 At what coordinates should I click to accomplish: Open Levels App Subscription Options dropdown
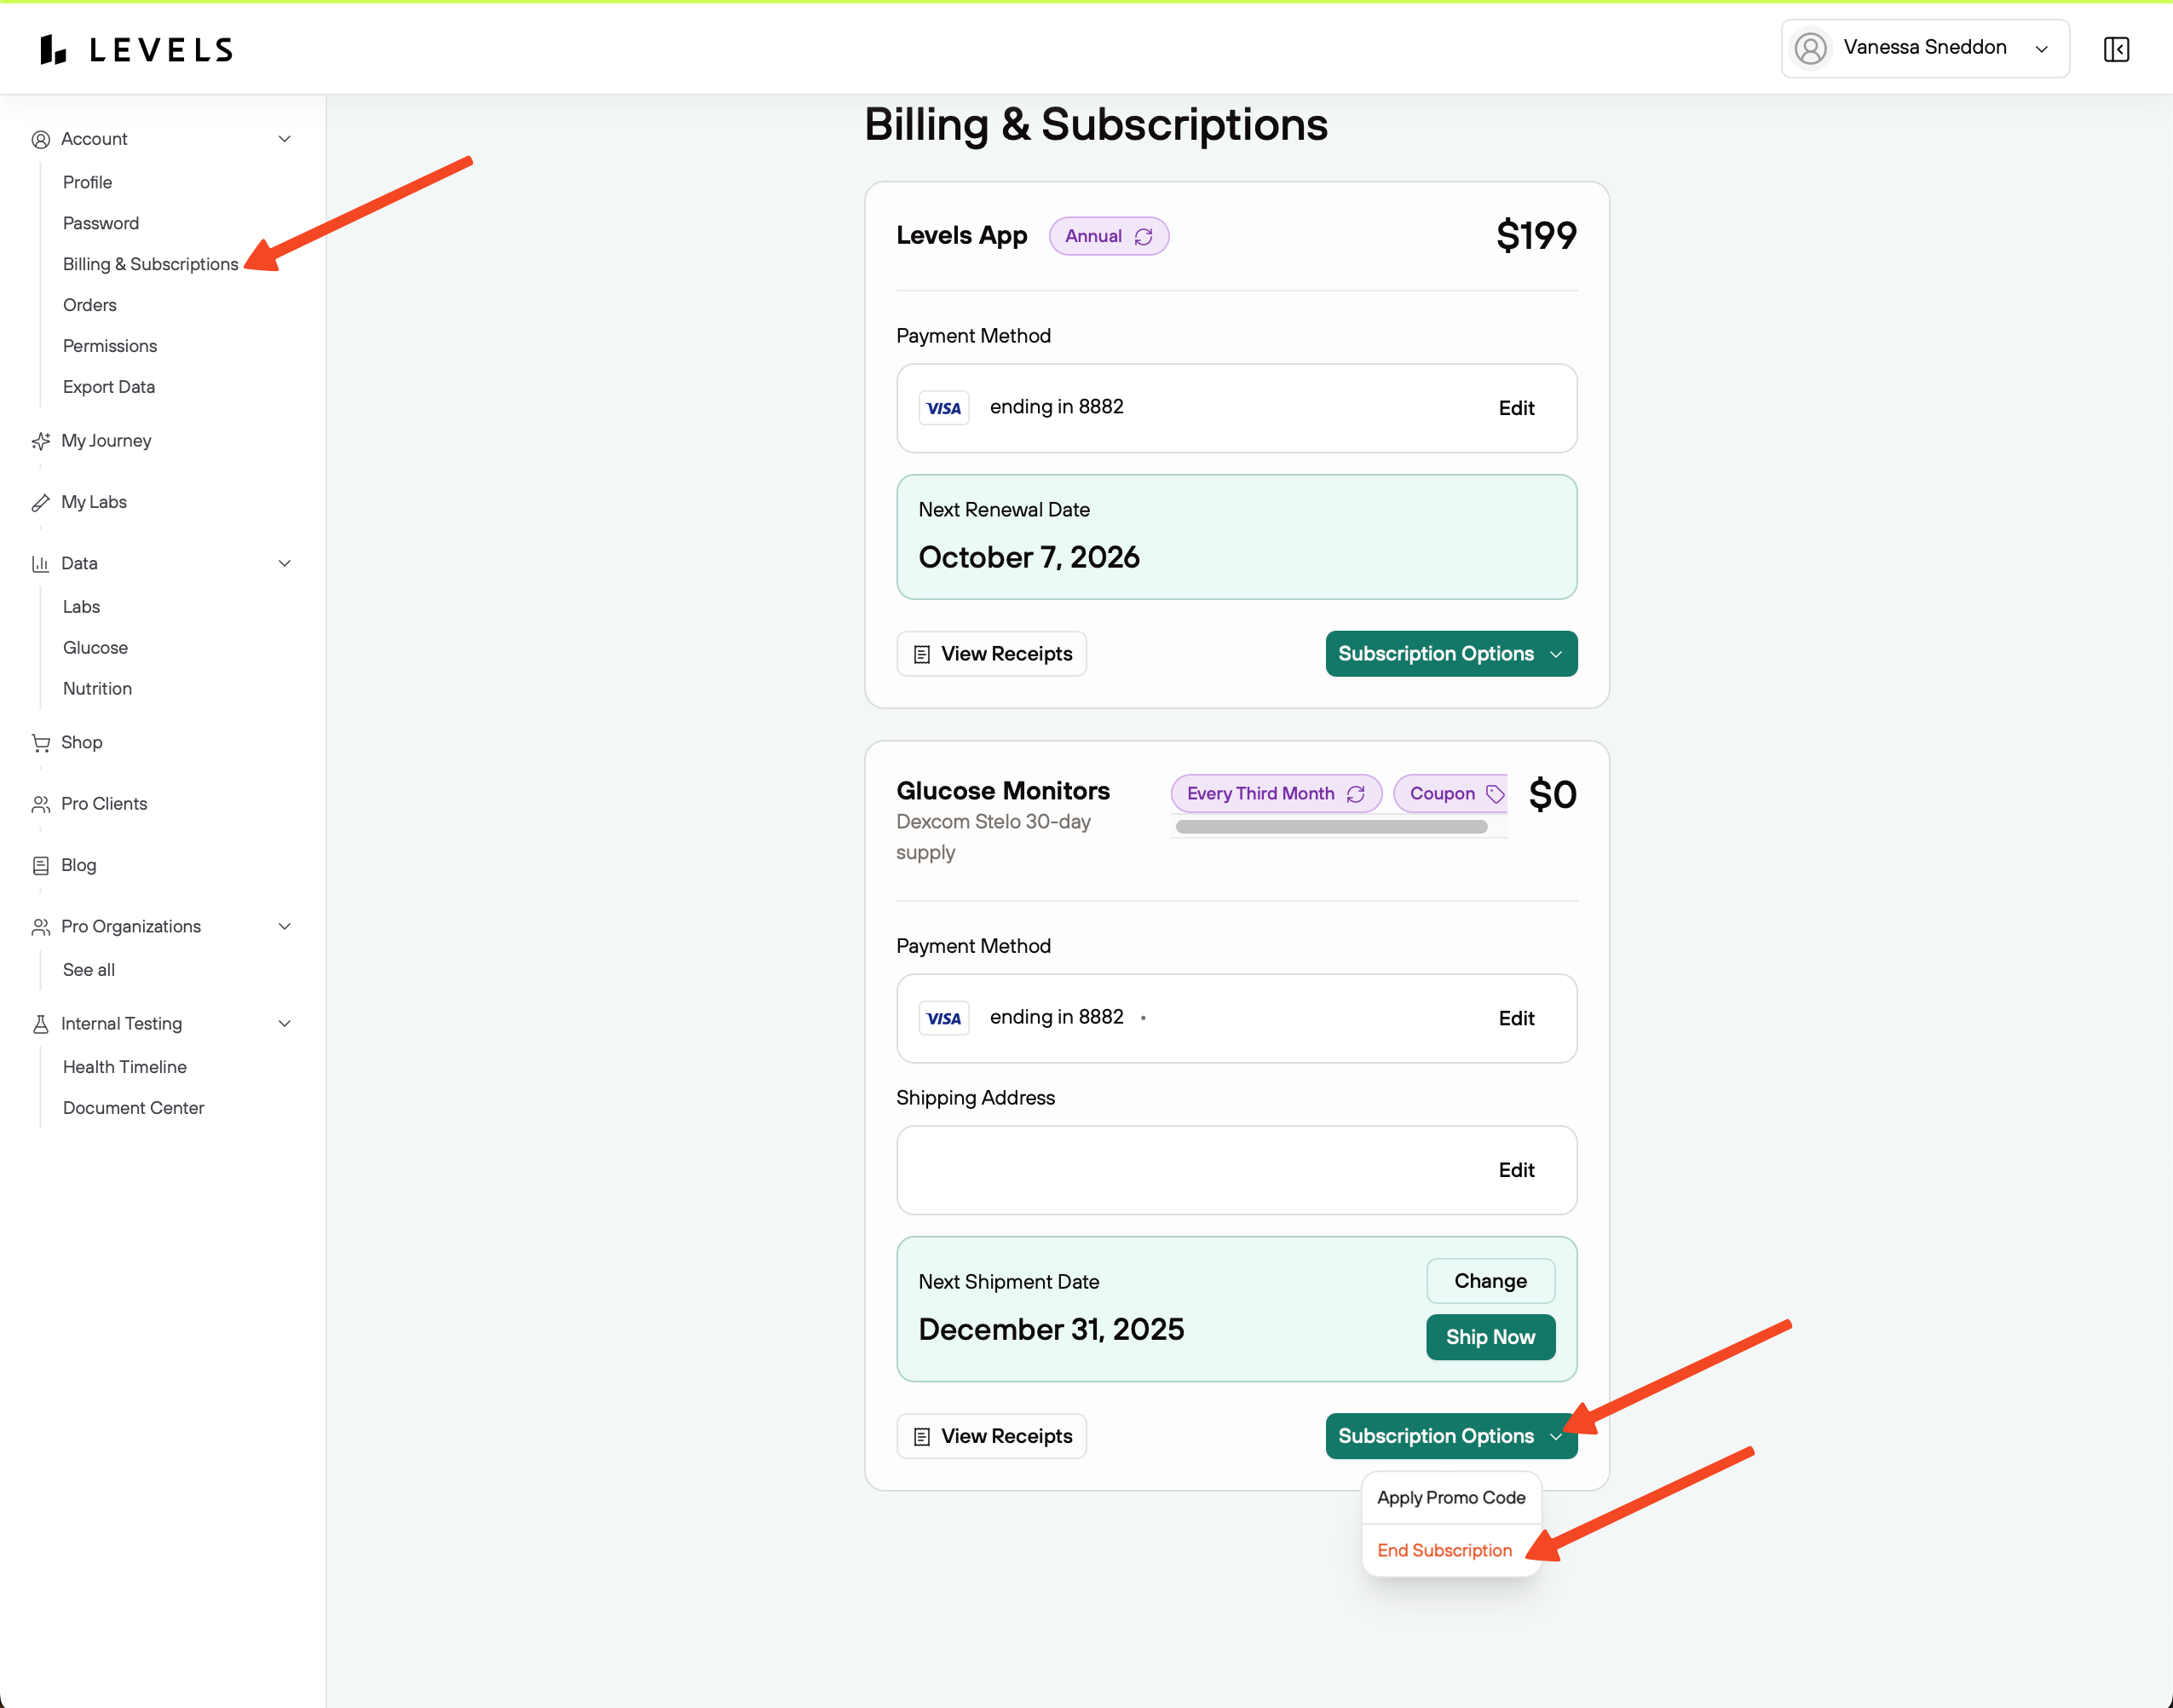coord(1450,654)
